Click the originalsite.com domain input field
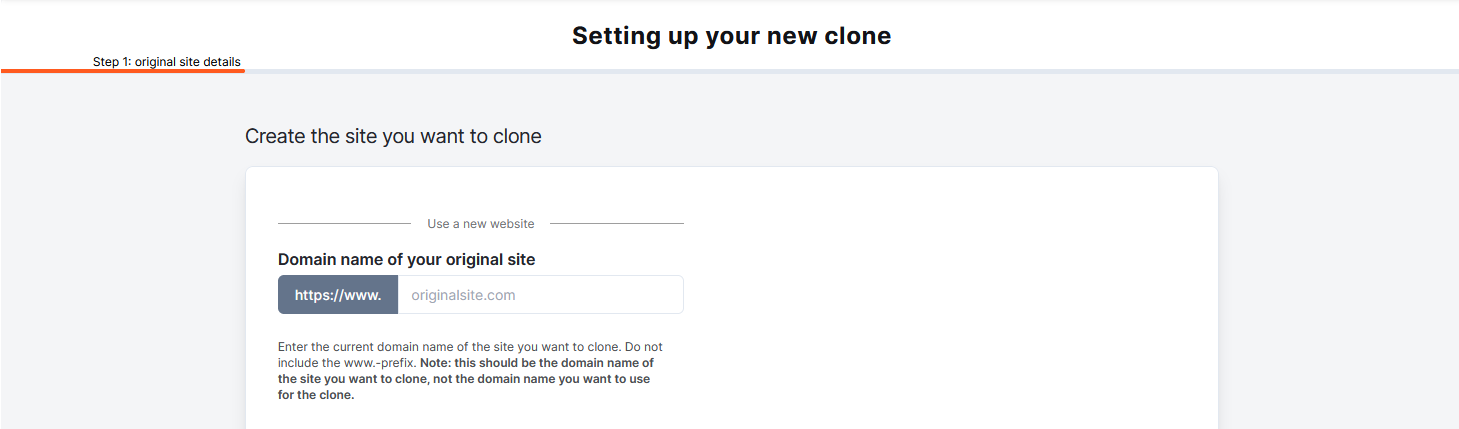Screen dimensions: 1459x429 540,295
